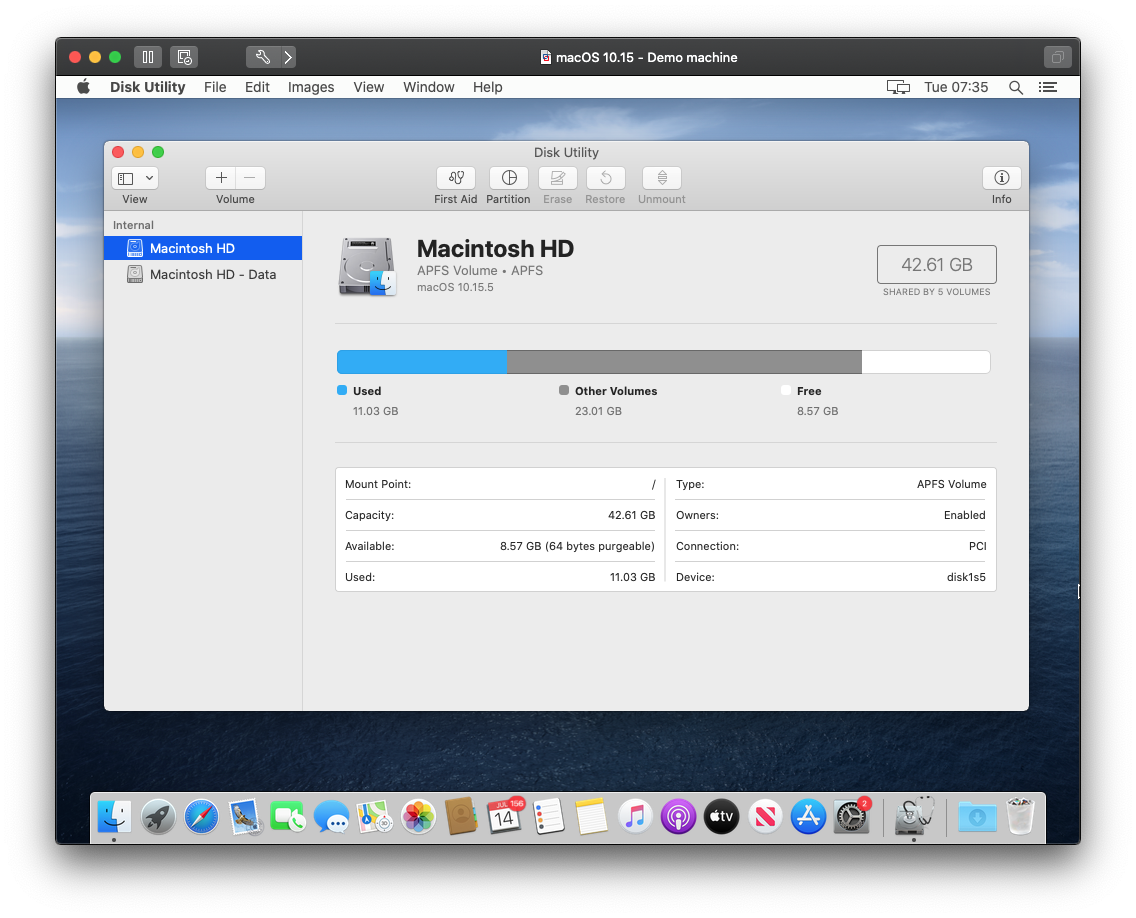
Task: Open the Disk Utility app menu
Action: click(148, 87)
